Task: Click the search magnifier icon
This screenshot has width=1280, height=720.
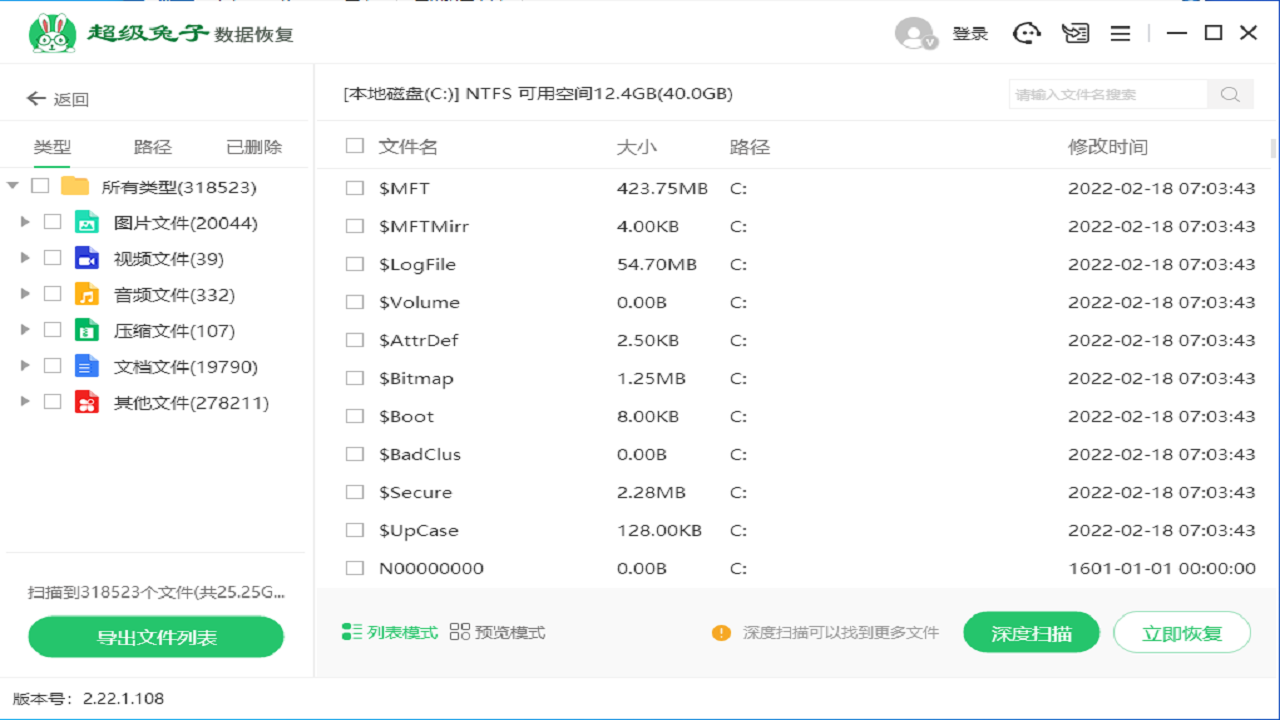Action: [x=1229, y=93]
